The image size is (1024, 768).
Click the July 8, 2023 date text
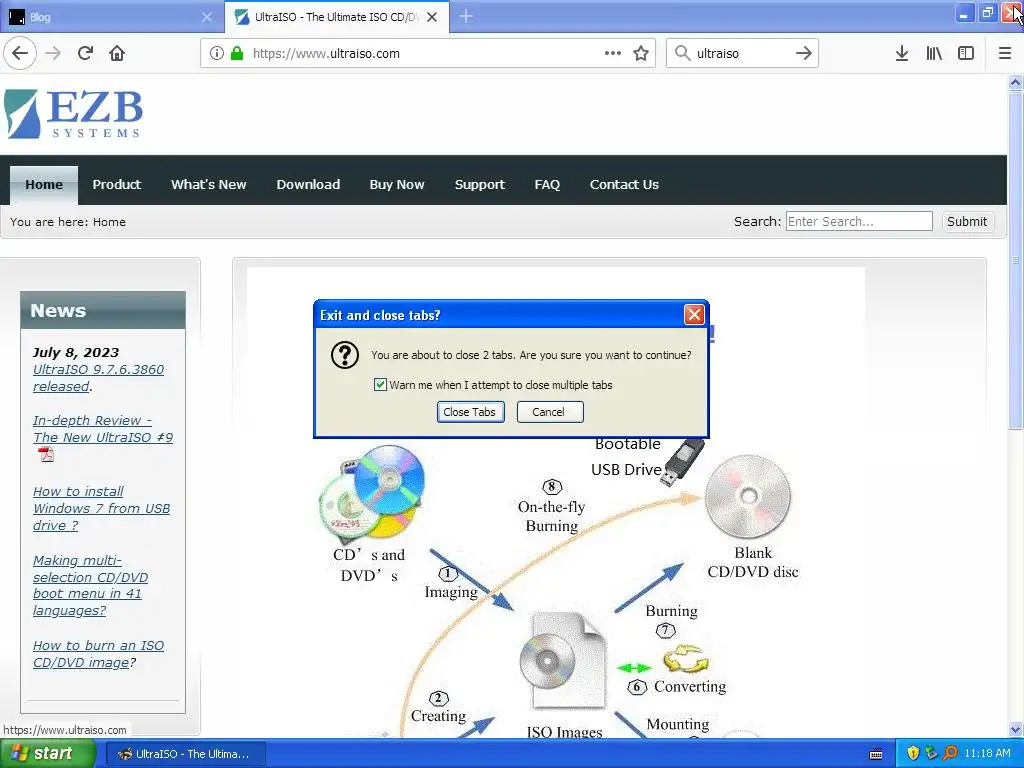coord(76,353)
